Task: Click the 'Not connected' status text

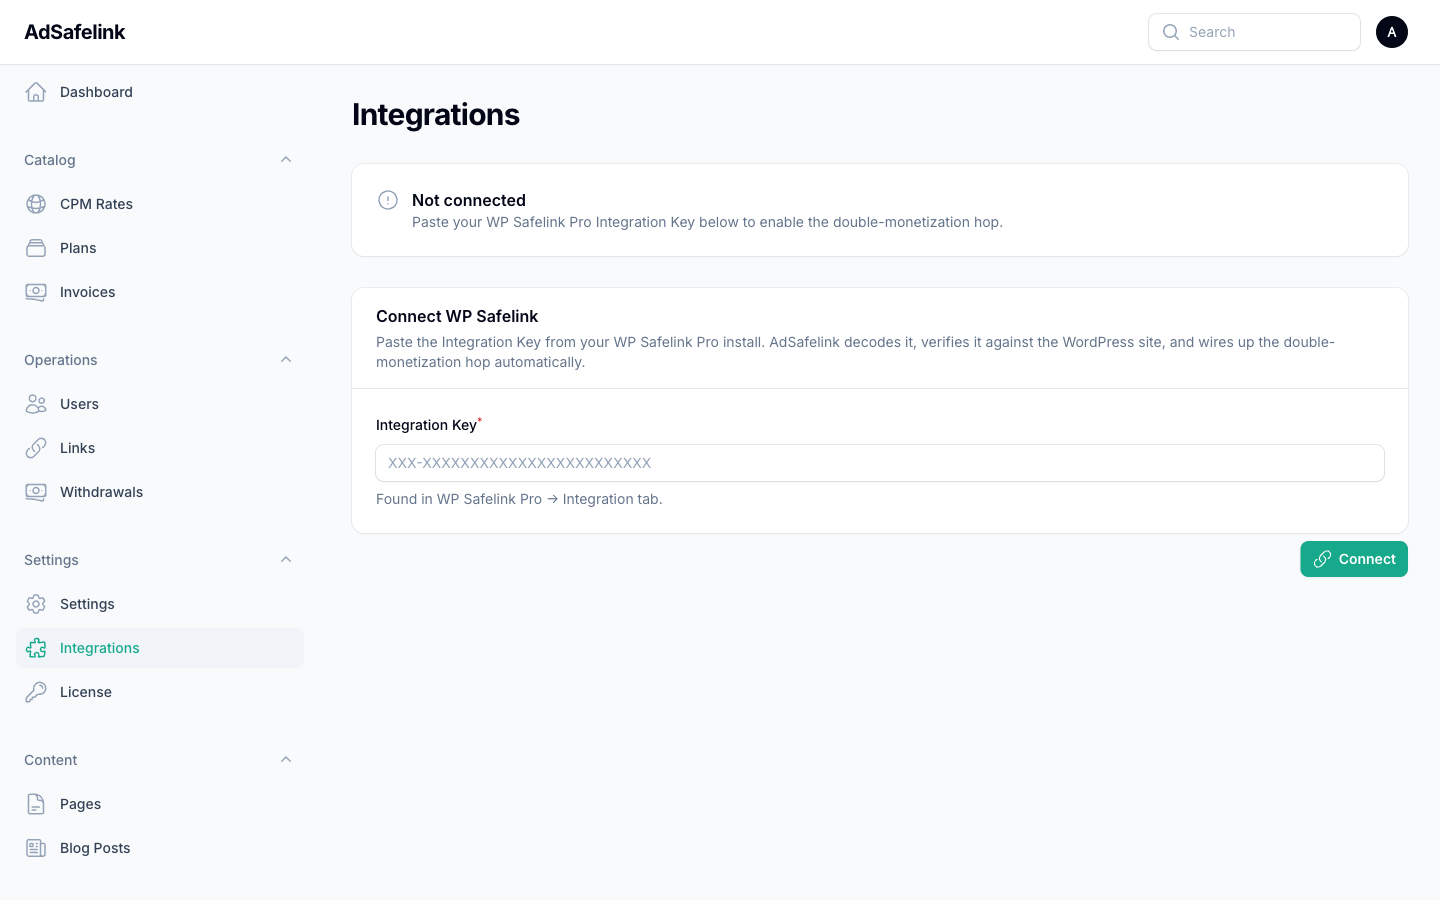Action: (469, 200)
